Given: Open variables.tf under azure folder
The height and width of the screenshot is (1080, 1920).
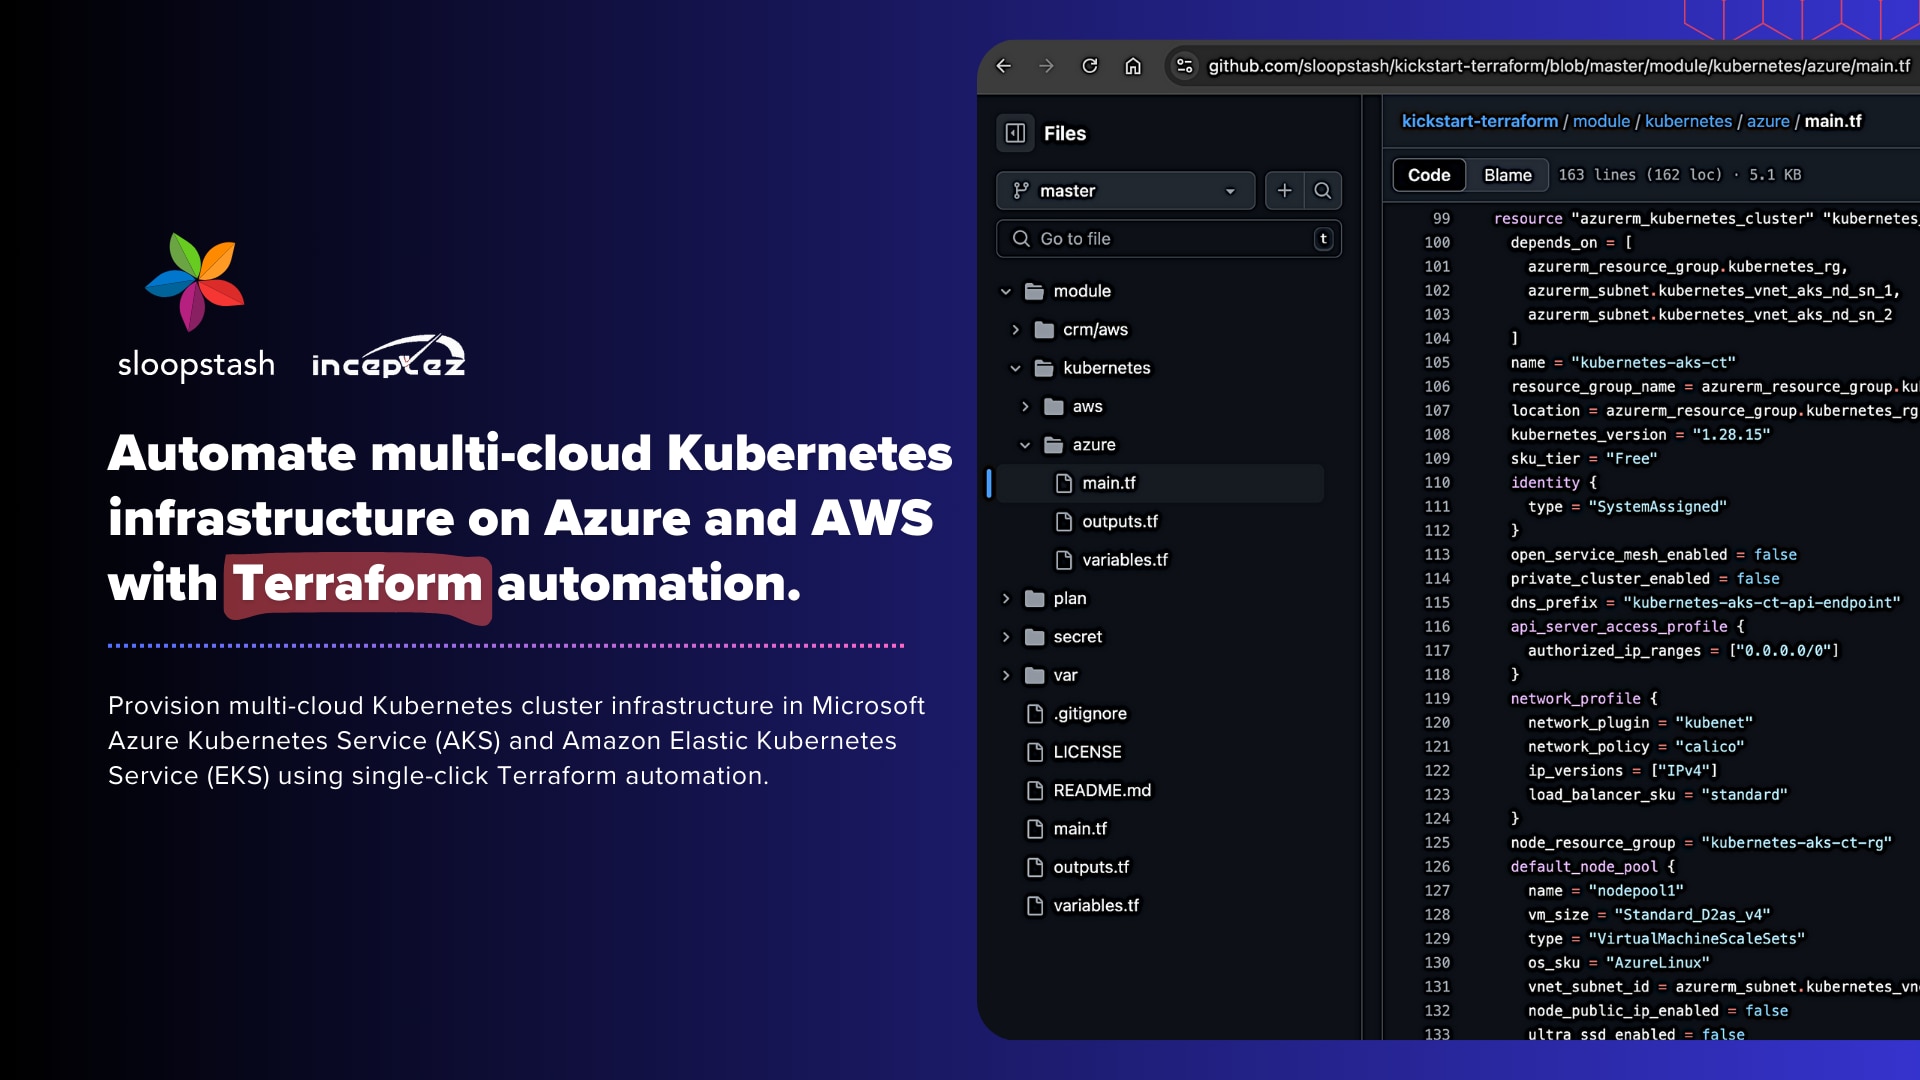Looking at the screenshot, I should pos(1124,560).
